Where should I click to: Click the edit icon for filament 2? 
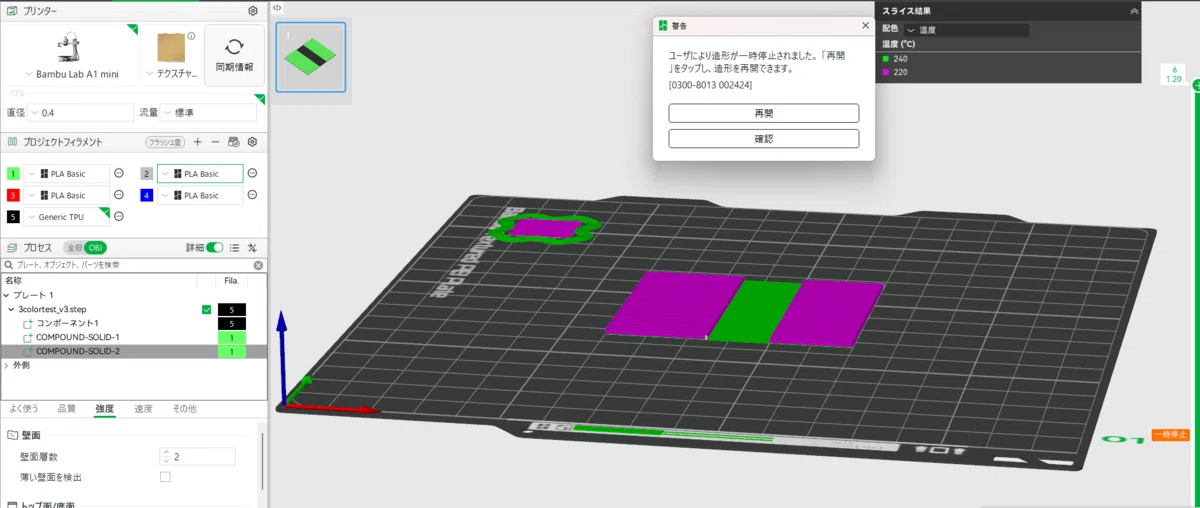click(x=252, y=173)
